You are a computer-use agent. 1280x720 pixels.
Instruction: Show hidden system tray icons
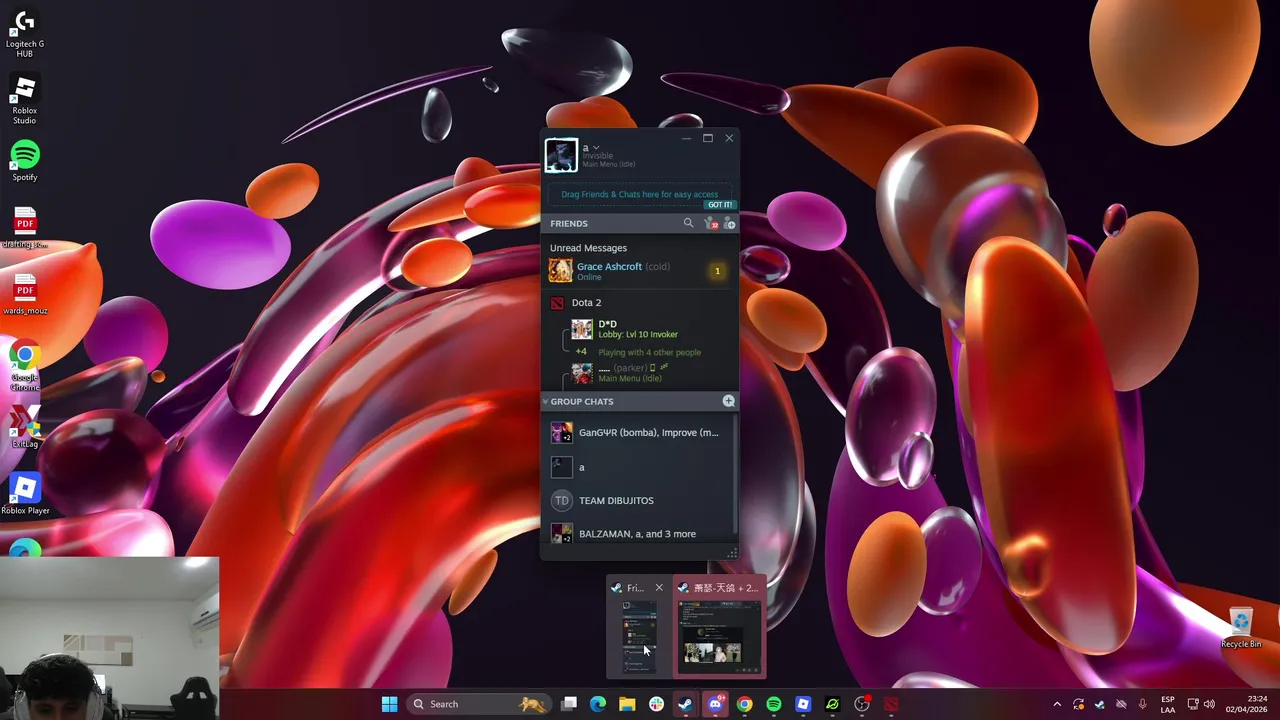coord(1057,704)
